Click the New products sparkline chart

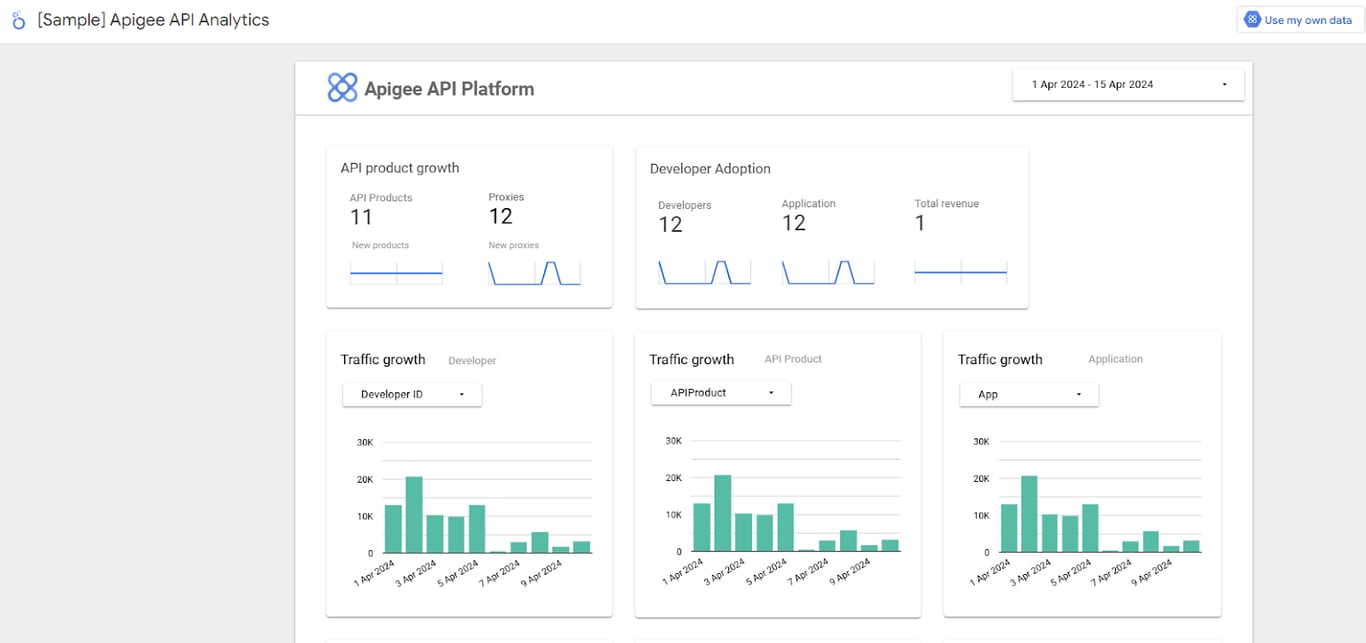click(x=396, y=273)
